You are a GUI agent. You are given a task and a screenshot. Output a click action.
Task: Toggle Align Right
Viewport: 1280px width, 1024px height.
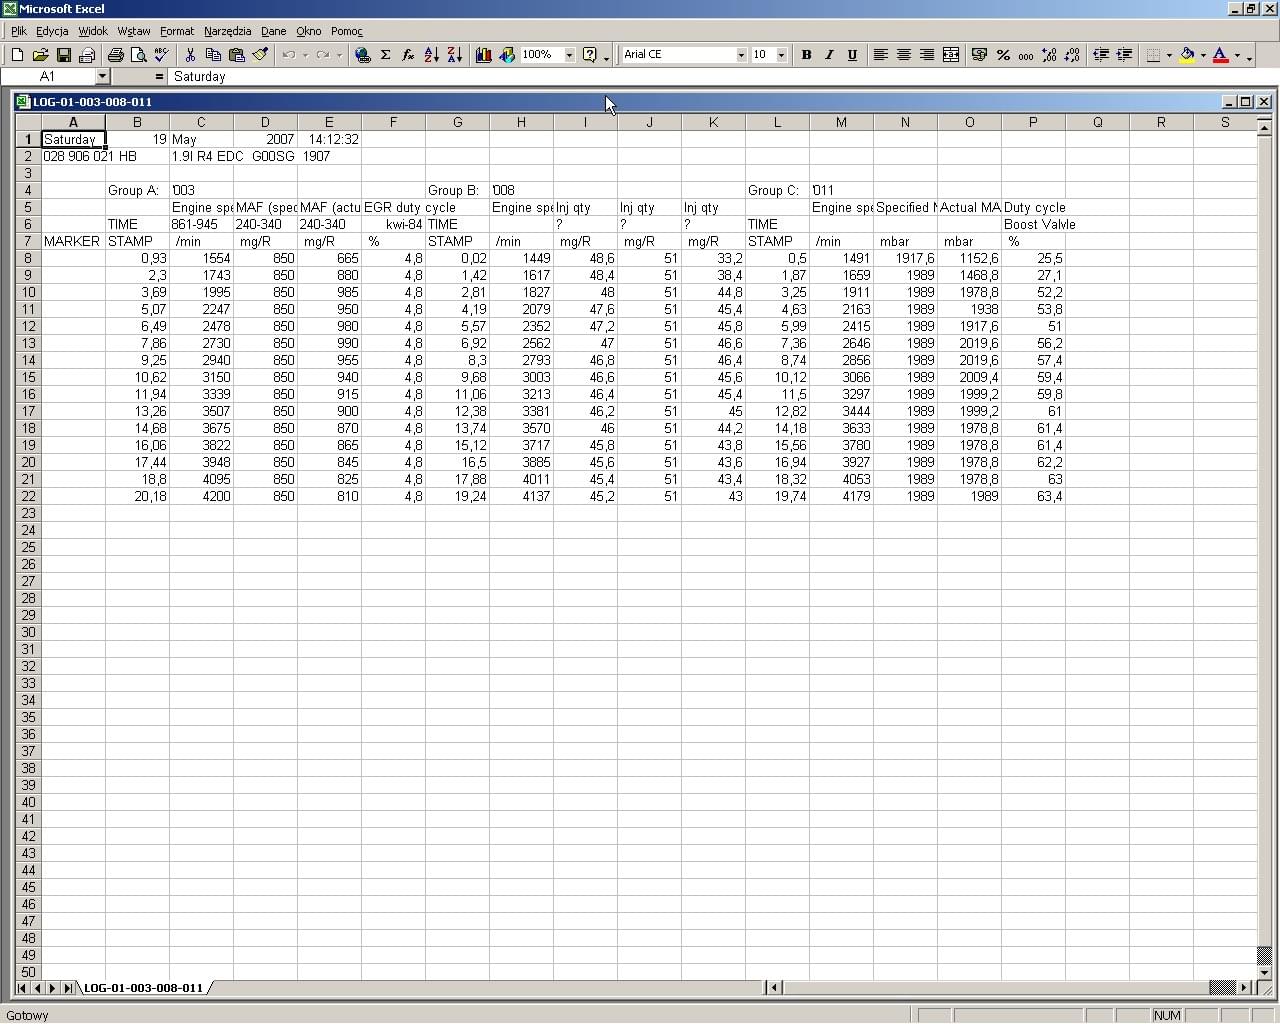927,55
